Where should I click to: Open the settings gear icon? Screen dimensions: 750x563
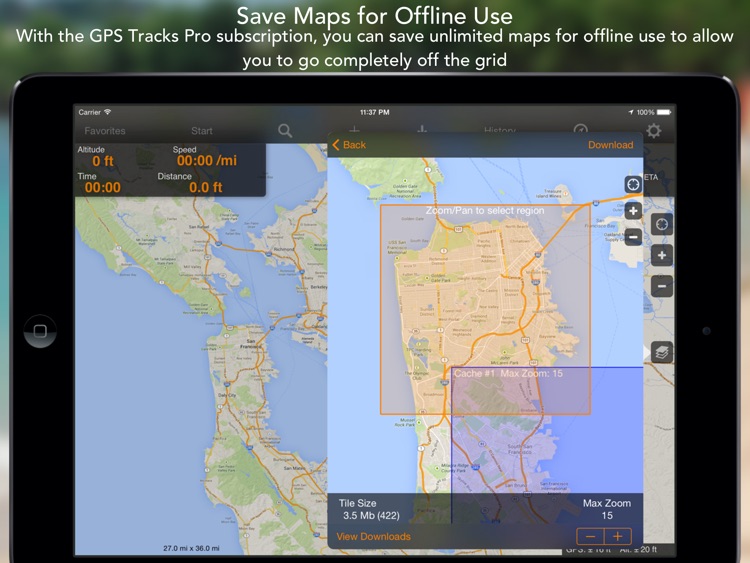(x=653, y=131)
